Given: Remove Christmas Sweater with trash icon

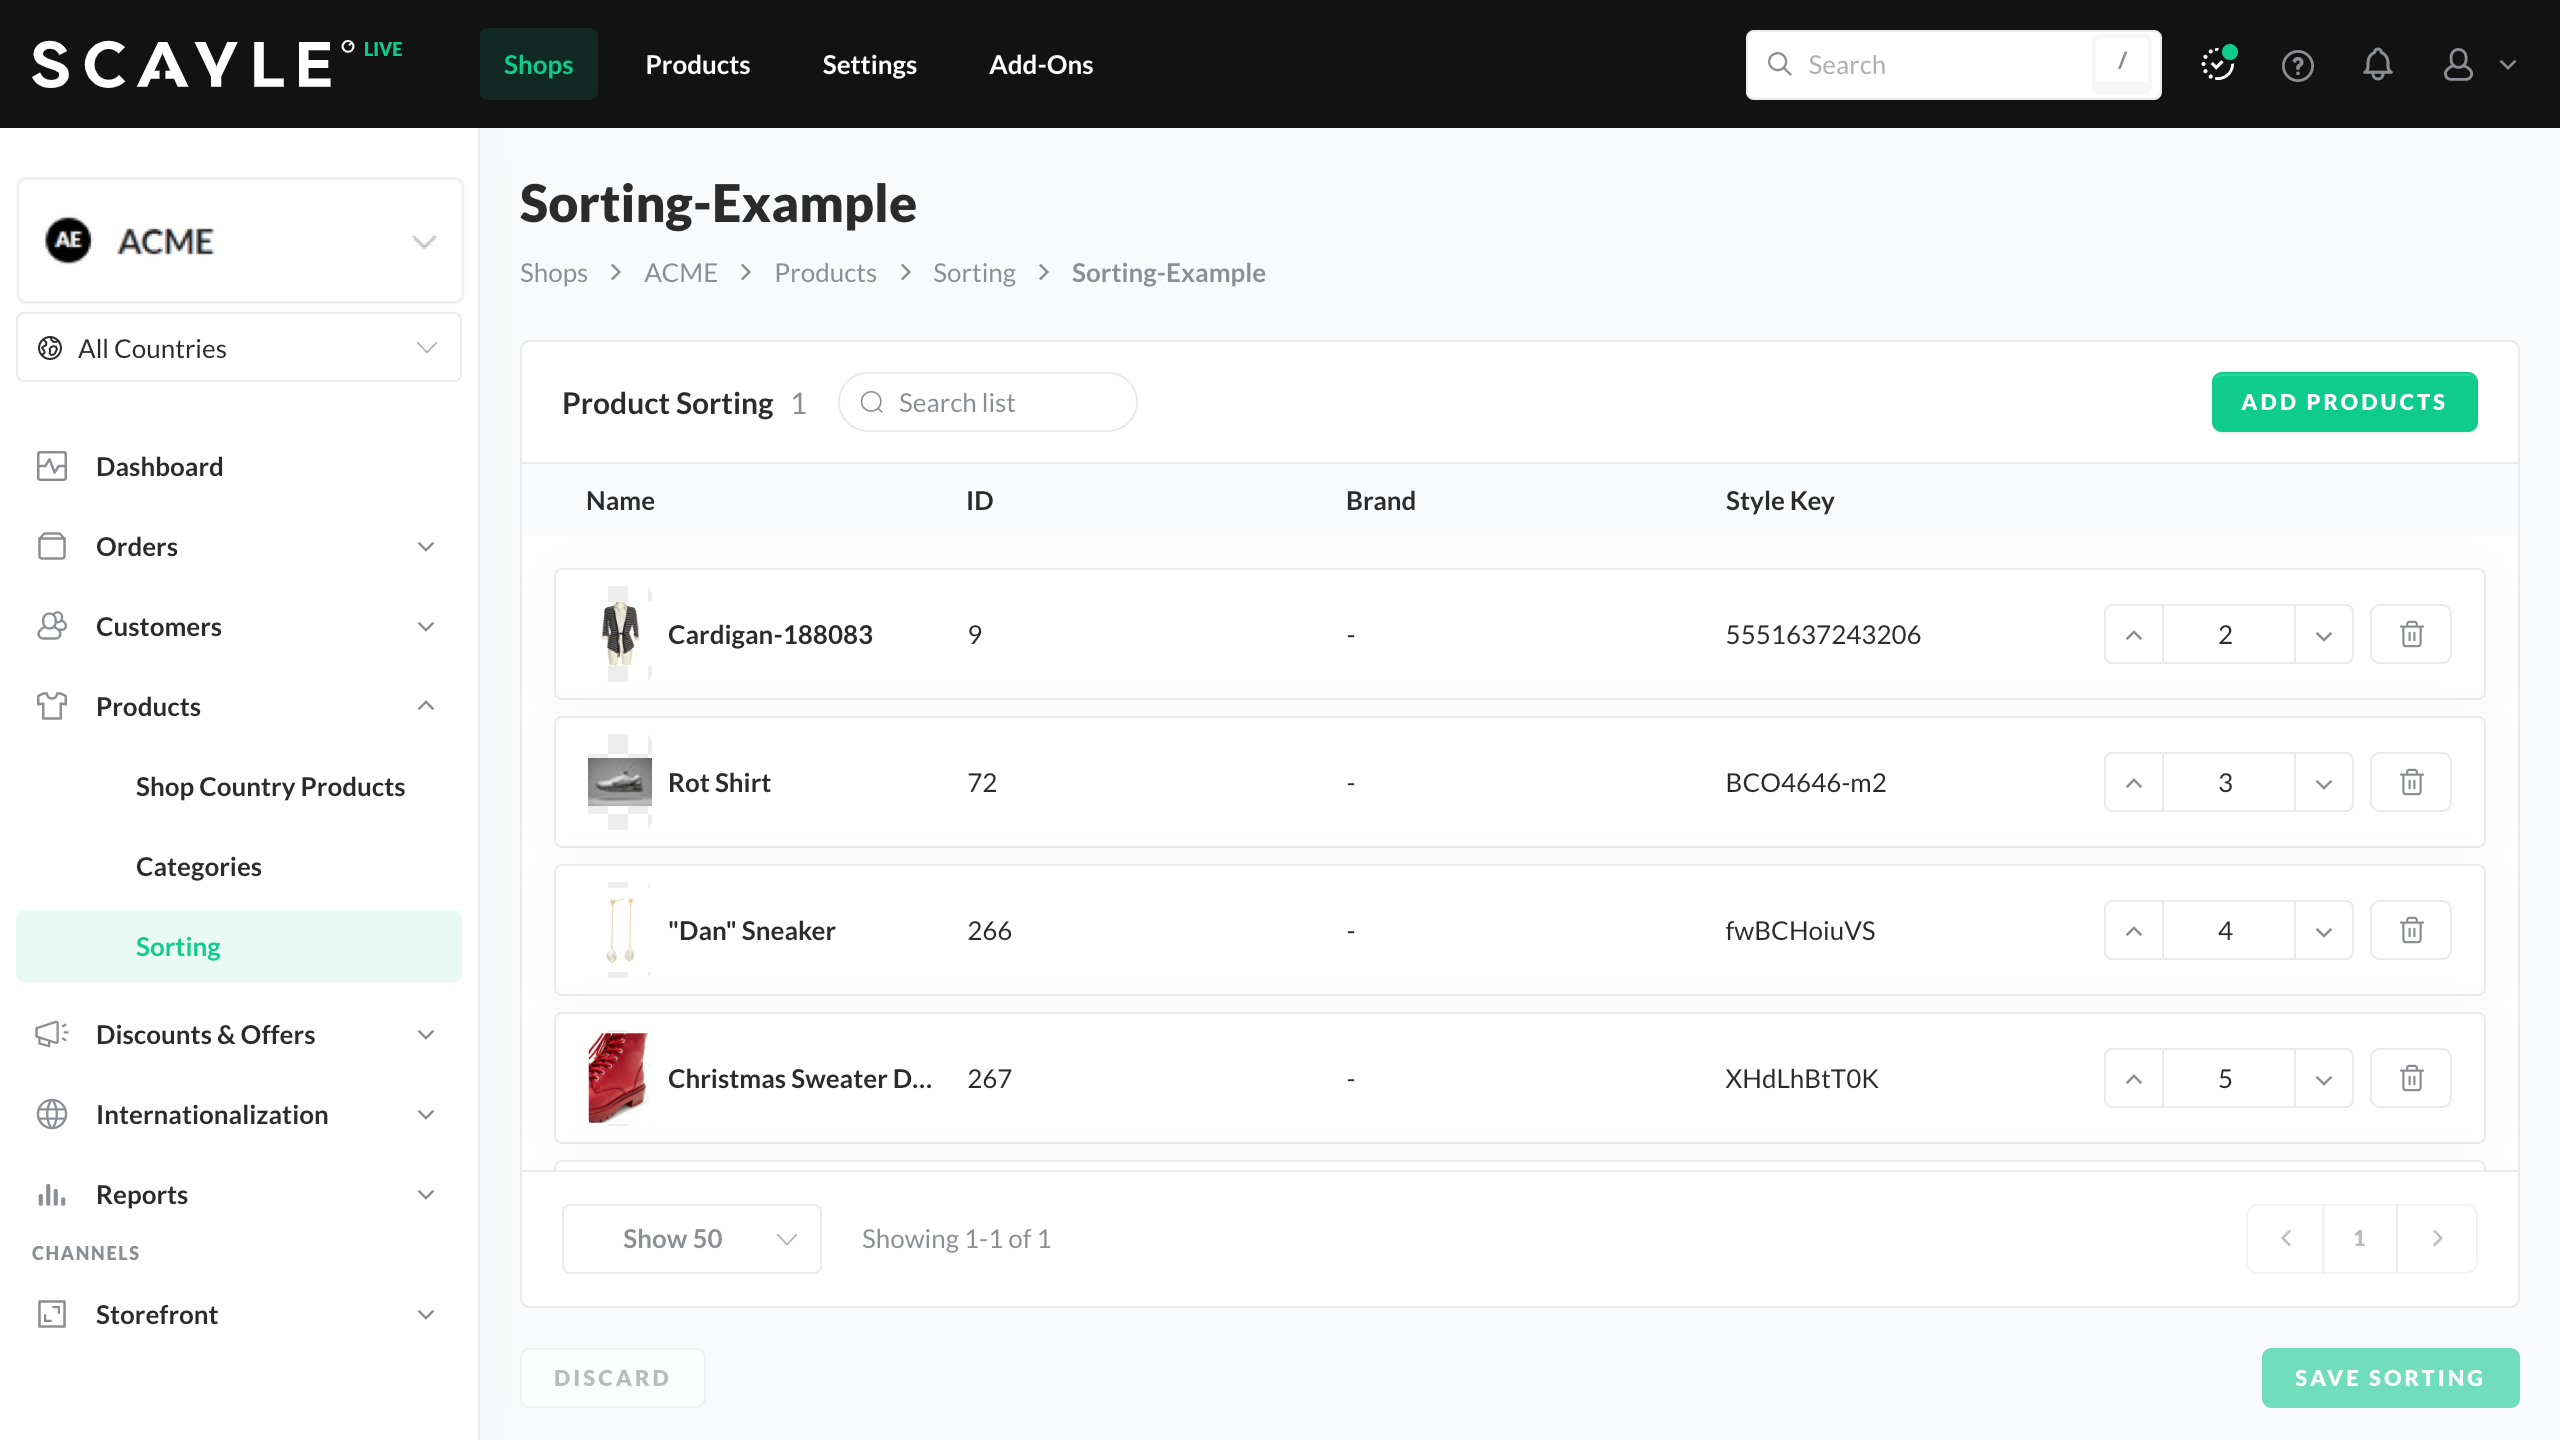Looking at the screenshot, I should click(2411, 1078).
